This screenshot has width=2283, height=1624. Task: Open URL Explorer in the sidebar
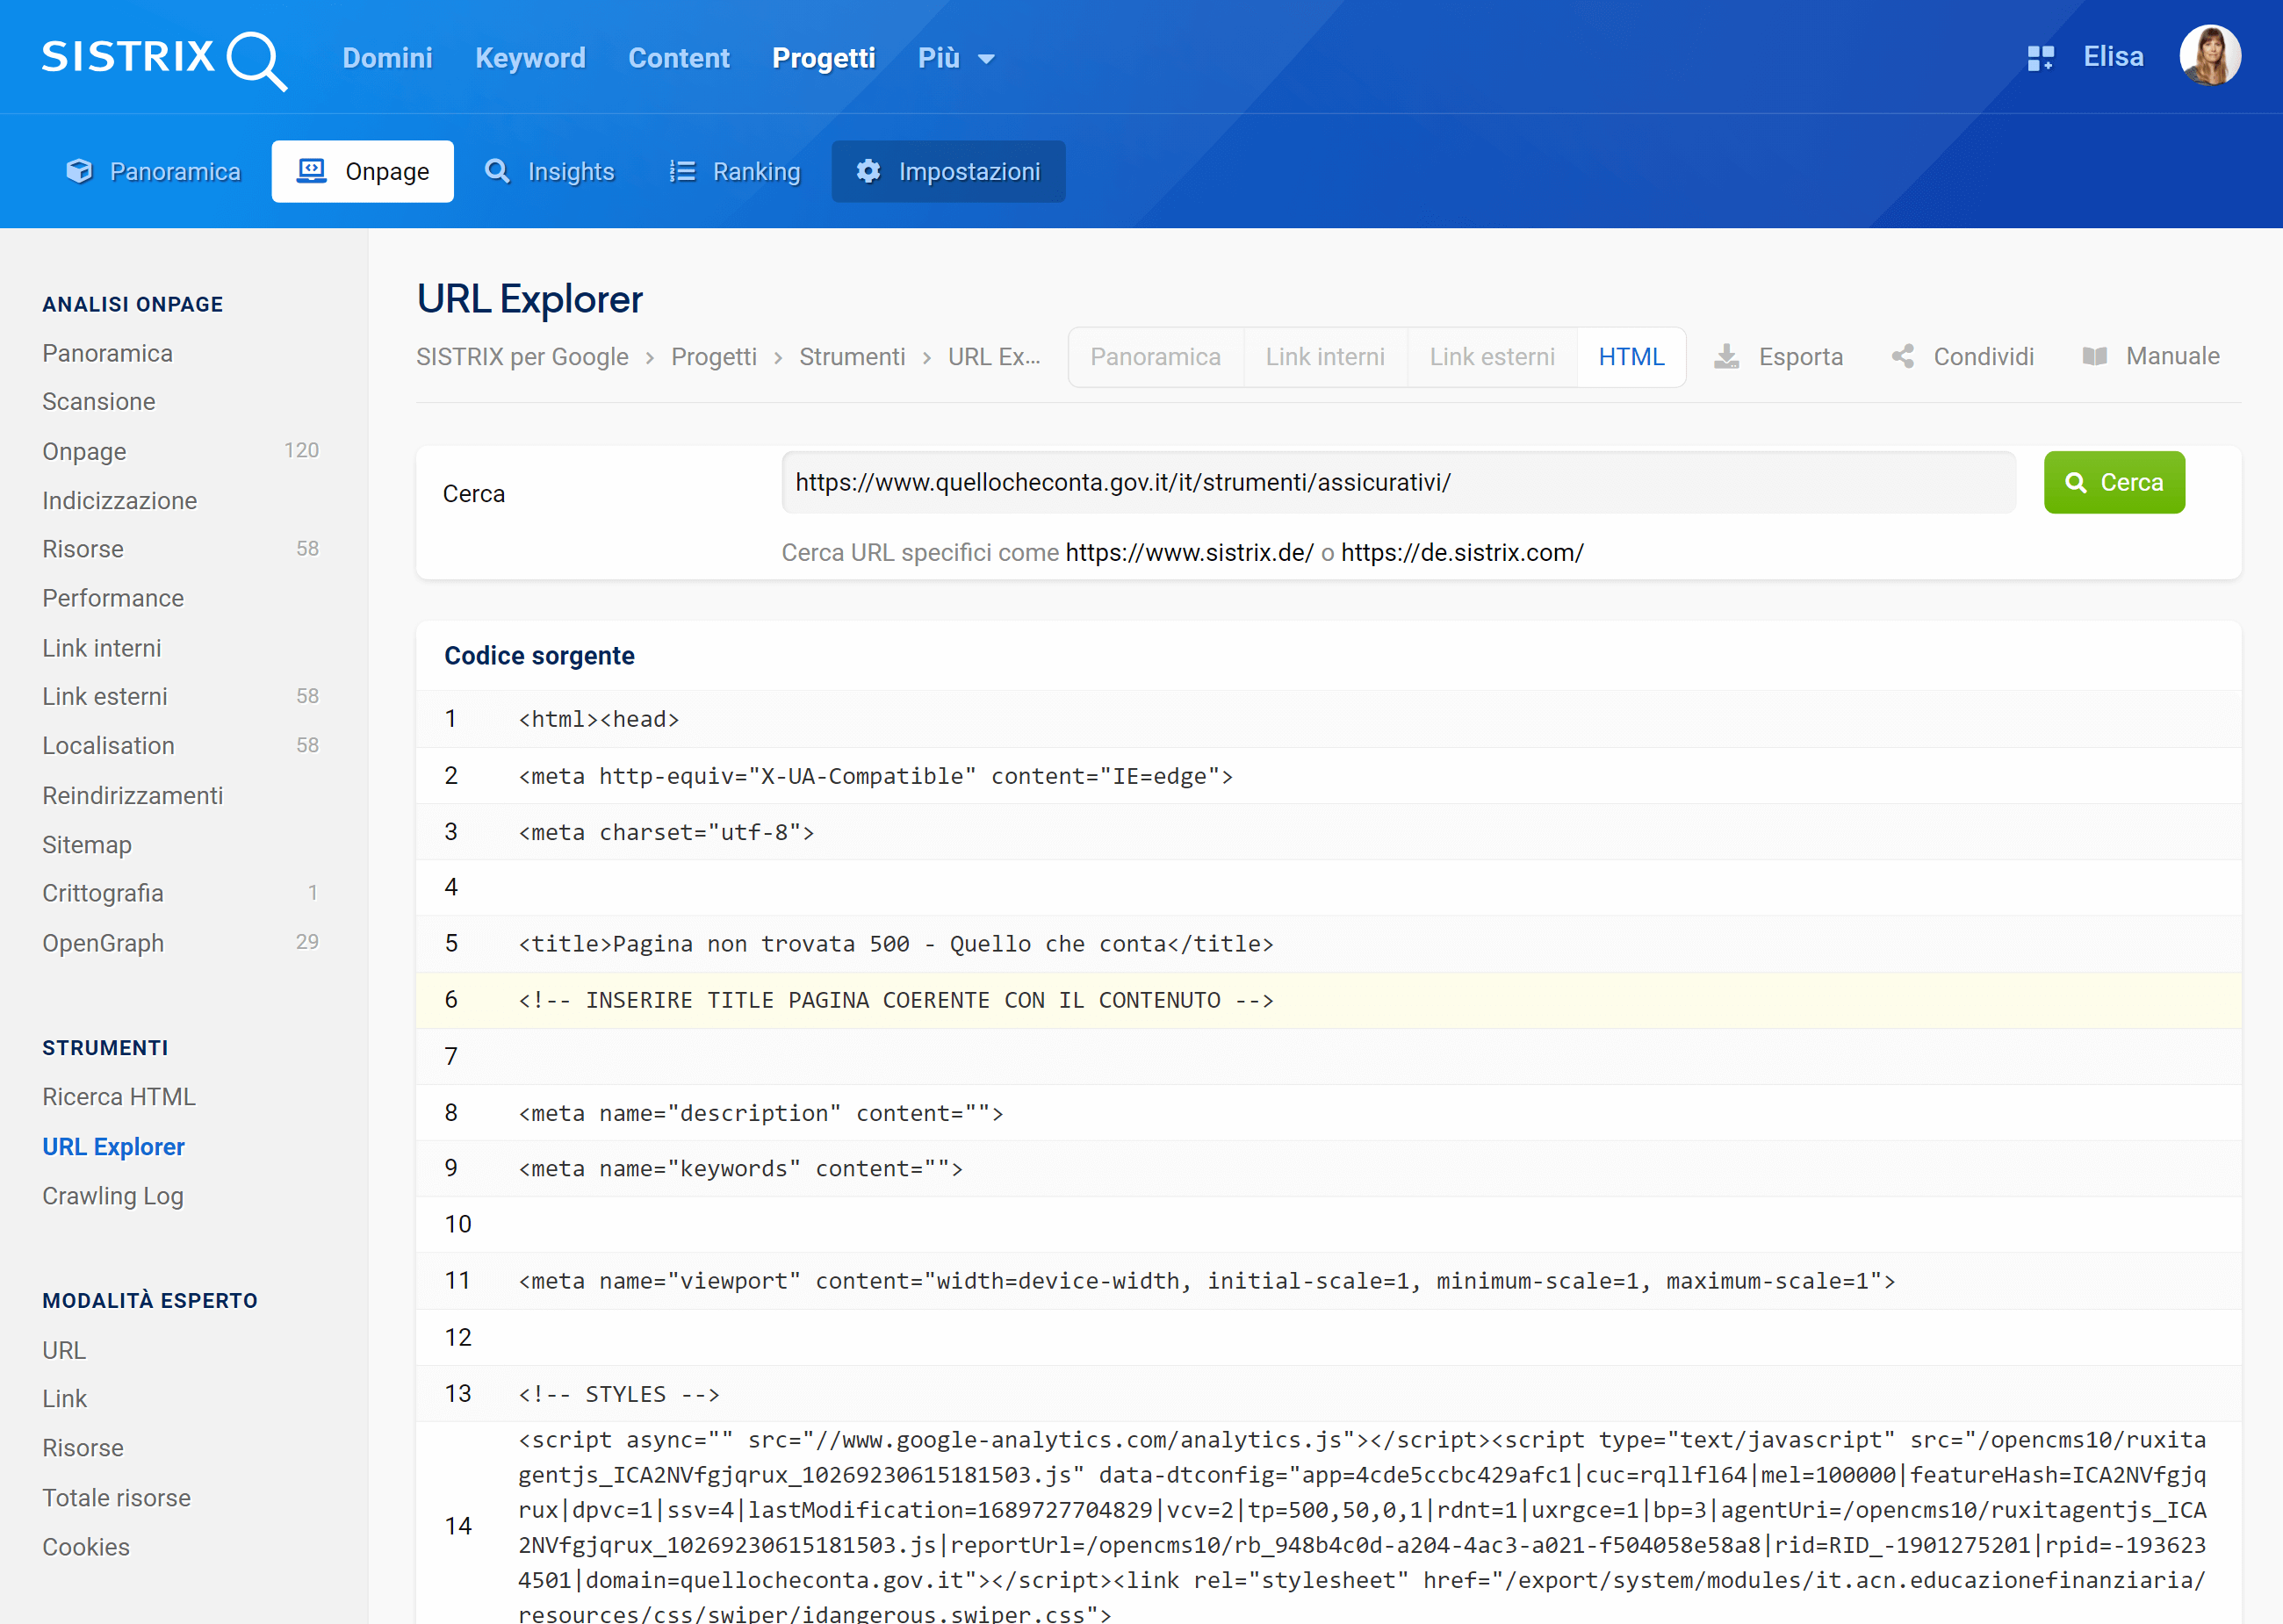click(x=113, y=1146)
